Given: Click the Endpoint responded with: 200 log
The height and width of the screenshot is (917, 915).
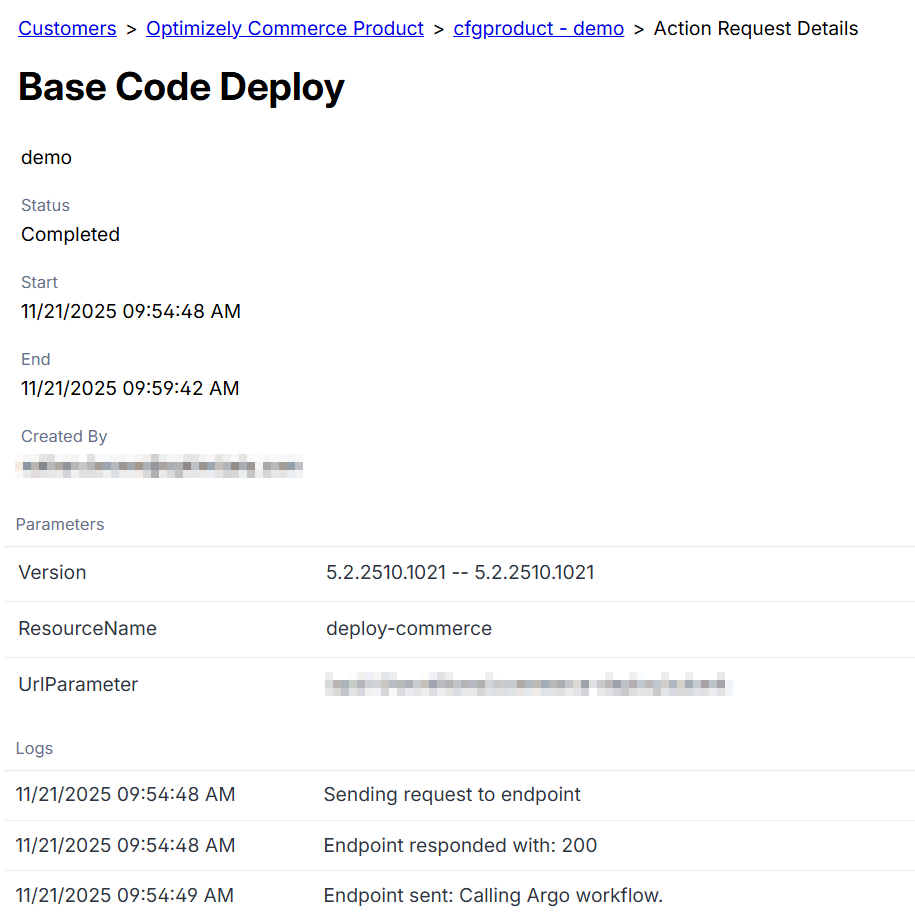Looking at the screenshot, I should [x=460, y=846].
